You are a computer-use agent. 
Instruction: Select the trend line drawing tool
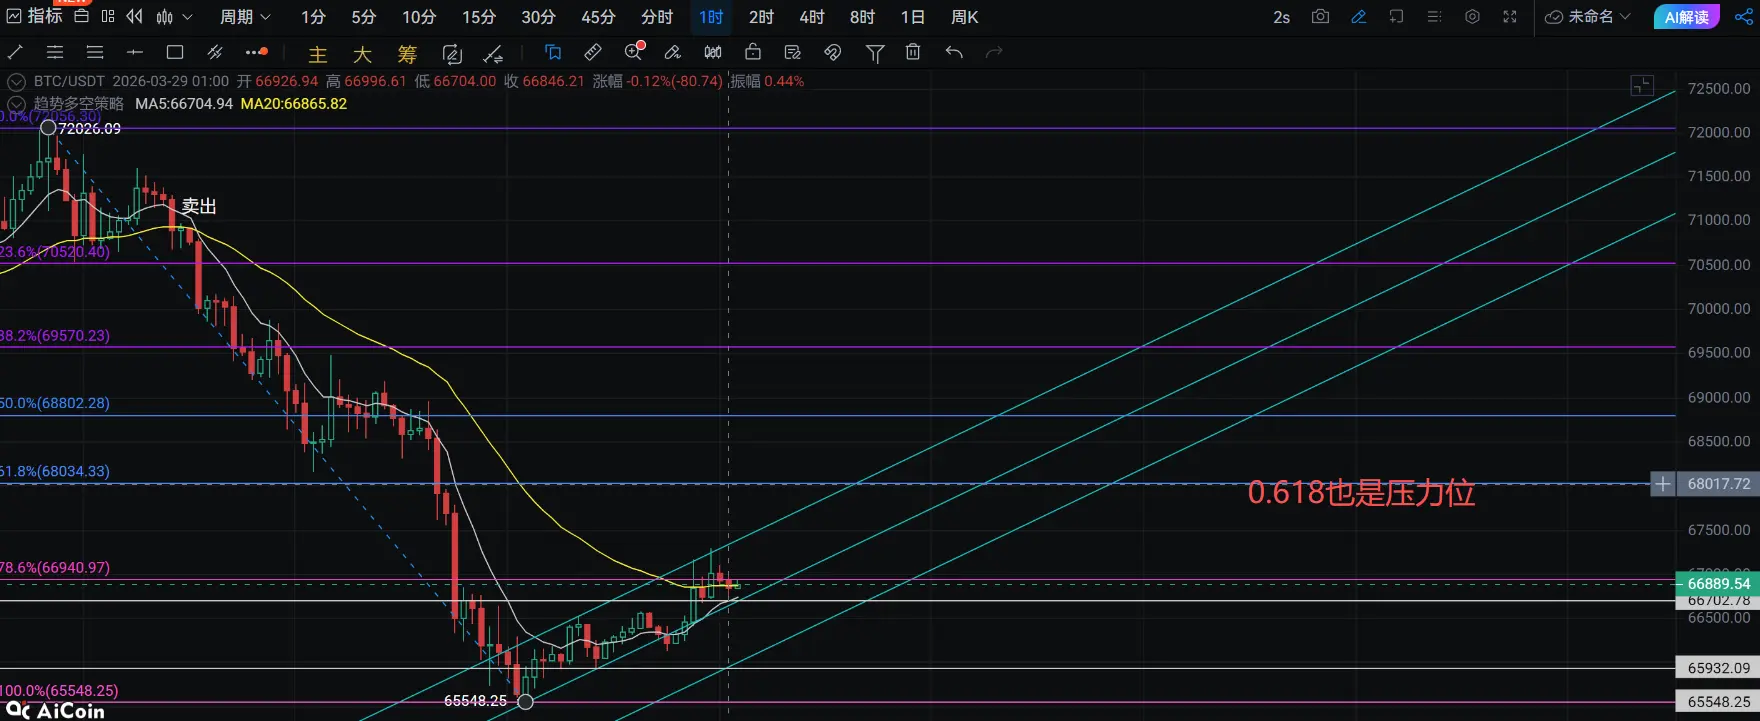click(x=16, y=52)
